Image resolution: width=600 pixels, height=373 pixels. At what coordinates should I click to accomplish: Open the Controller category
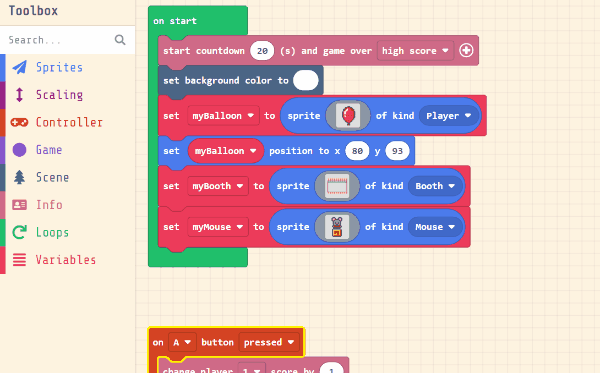(x=67, y=122)
